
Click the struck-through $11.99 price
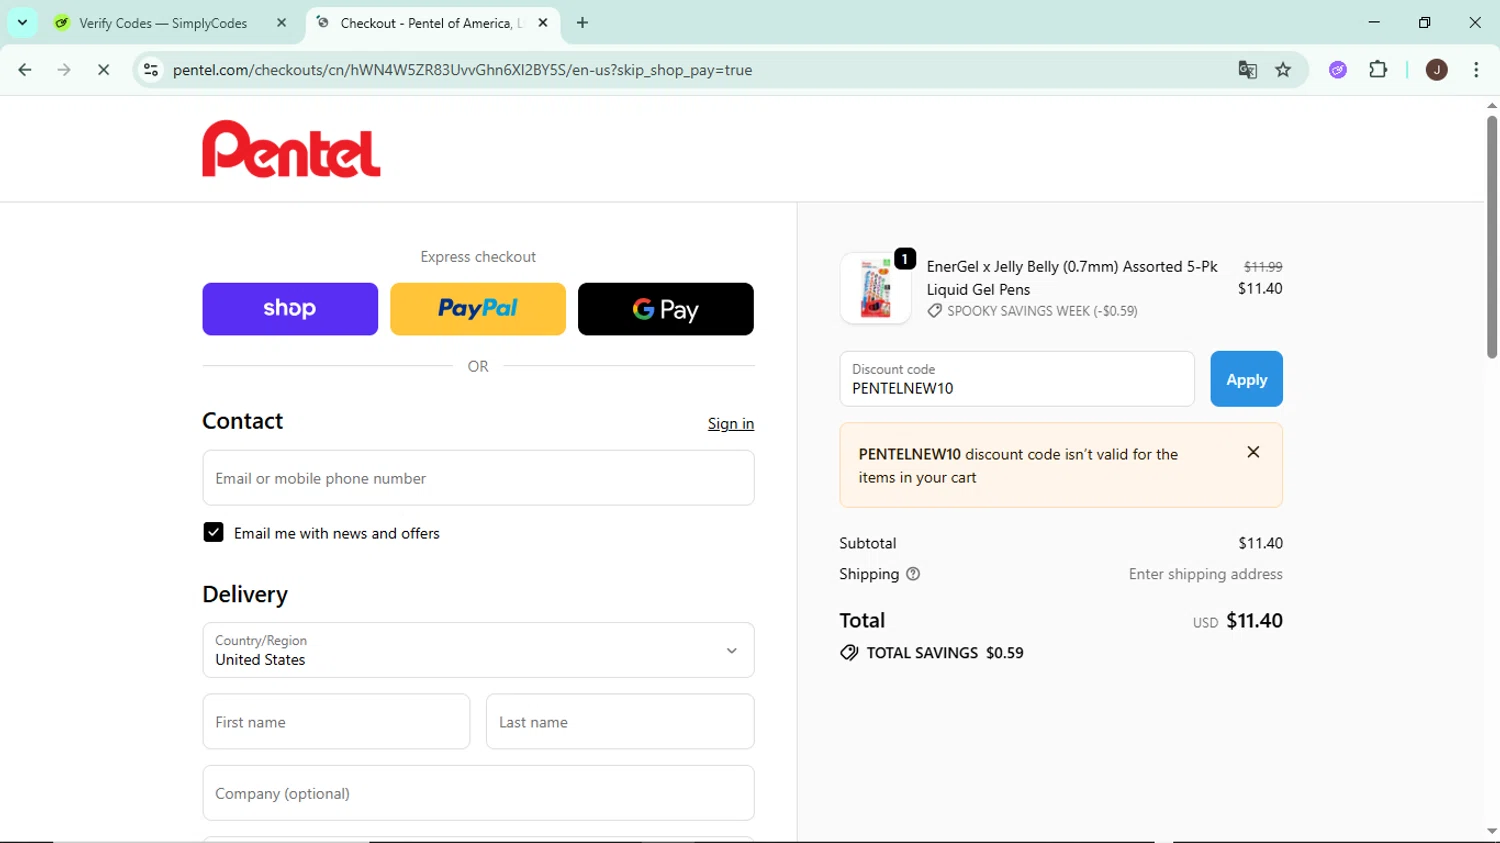click(x=1263, y=267)
